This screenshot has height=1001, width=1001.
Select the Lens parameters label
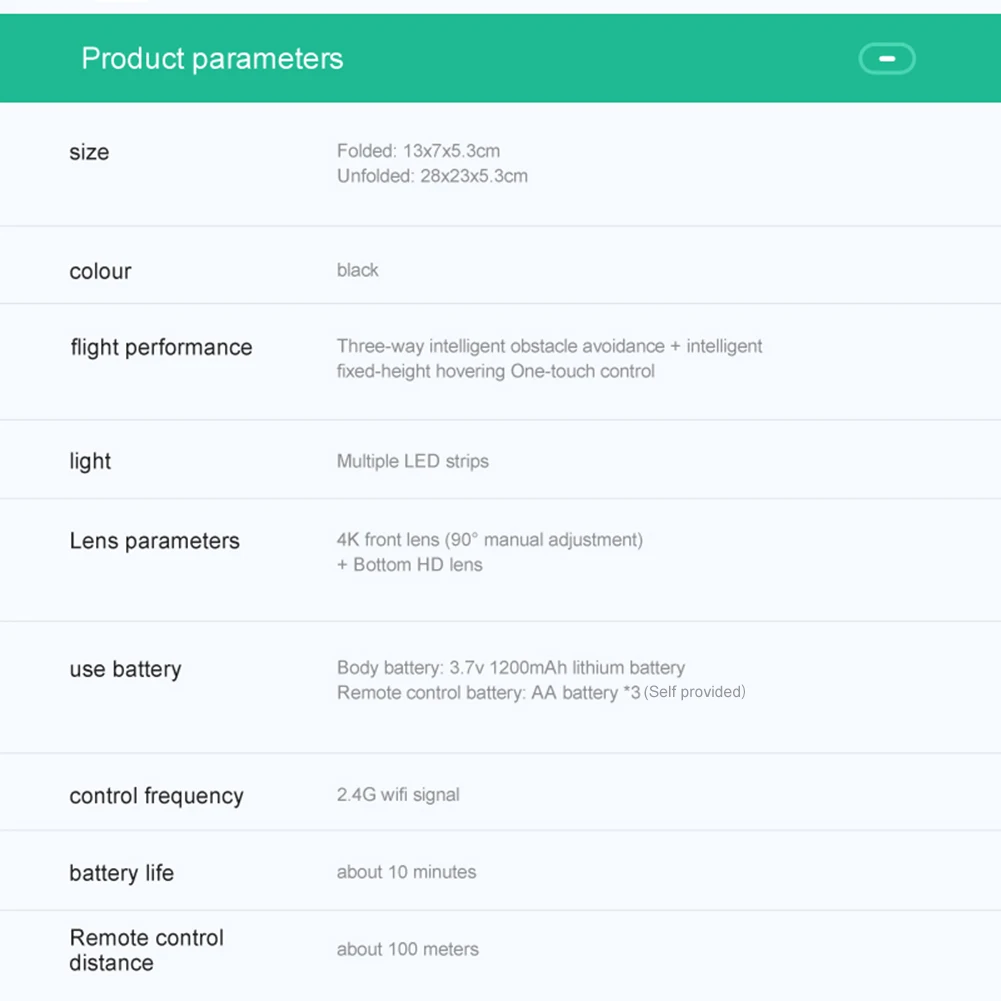click(154, 541)
